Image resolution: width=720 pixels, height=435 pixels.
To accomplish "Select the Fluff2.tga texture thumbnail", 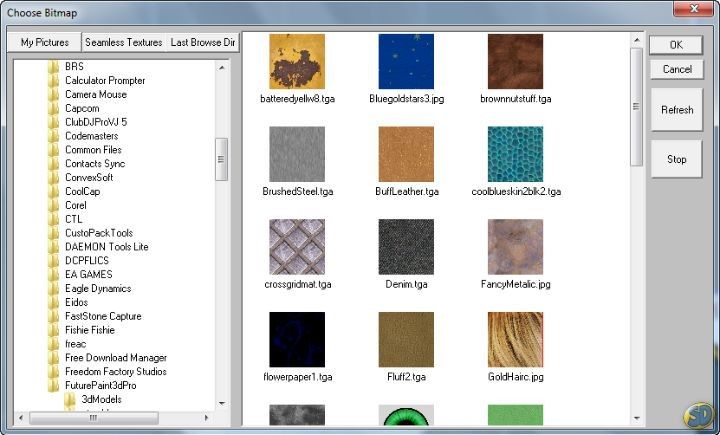I will point(406,339).
